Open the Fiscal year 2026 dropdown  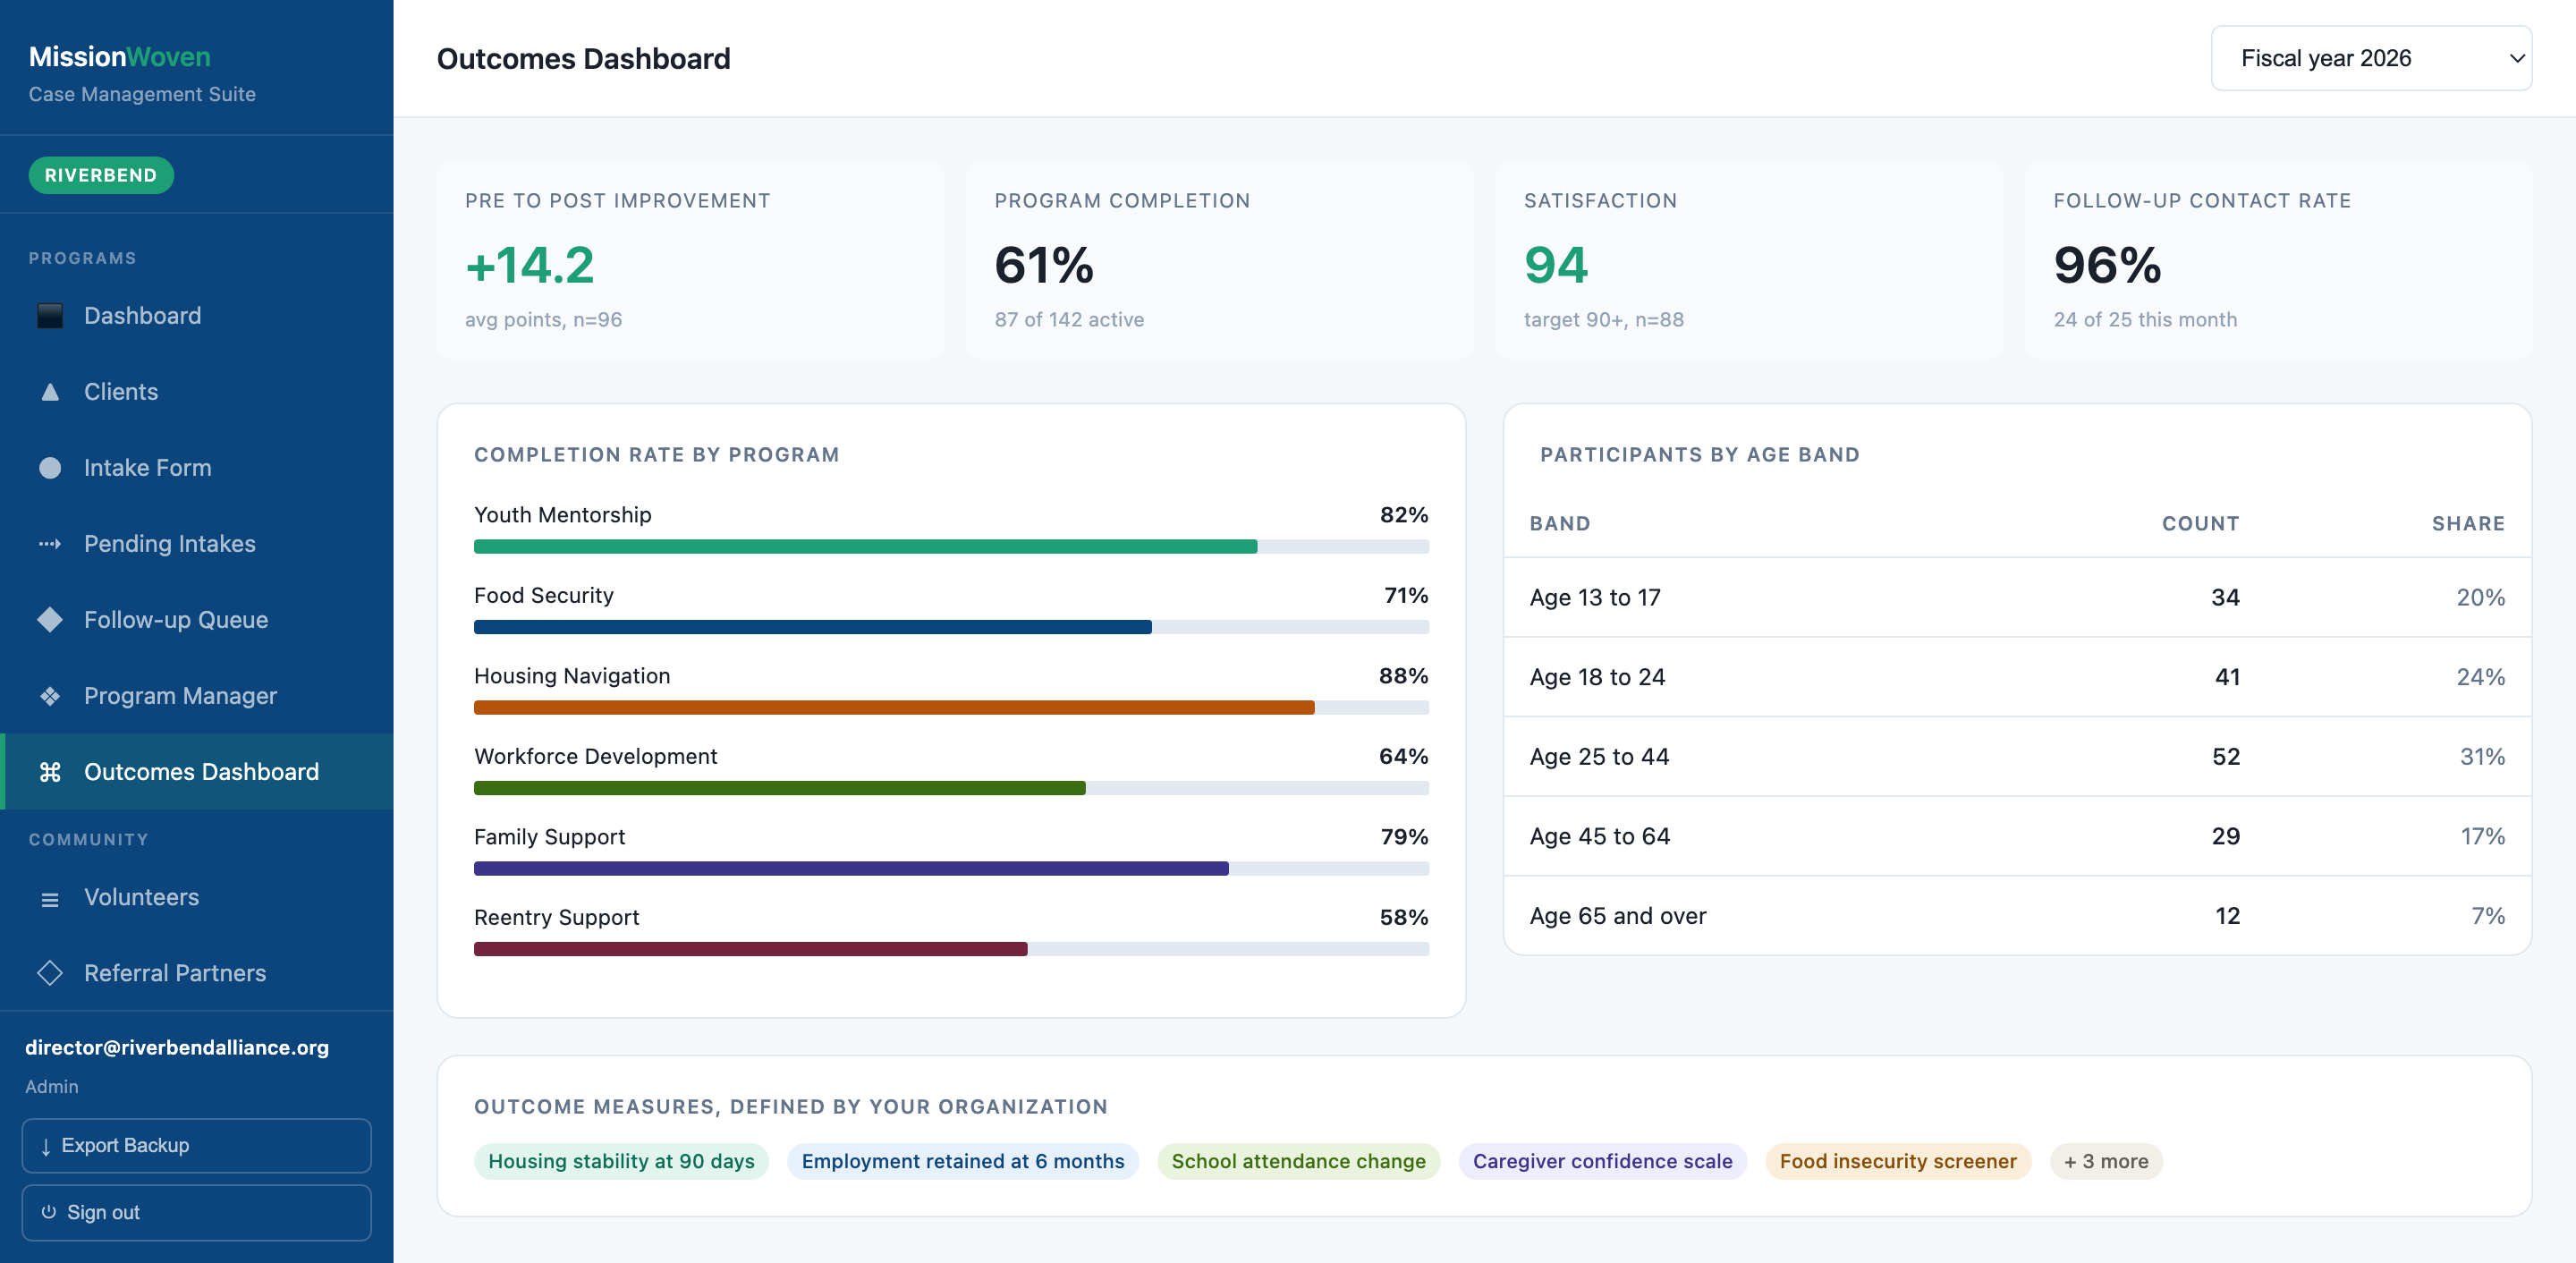(2371, 58)
